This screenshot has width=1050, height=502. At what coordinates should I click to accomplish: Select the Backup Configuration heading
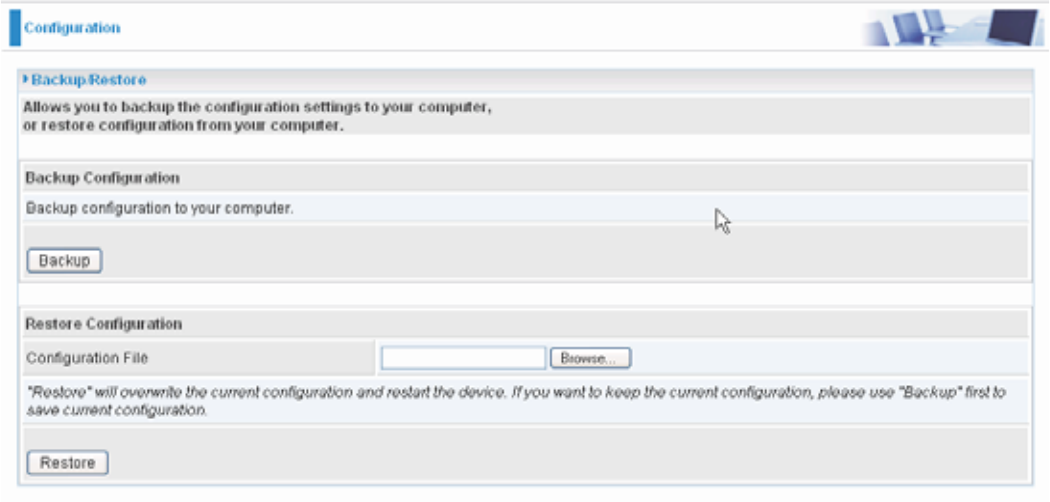pos(102,178)
